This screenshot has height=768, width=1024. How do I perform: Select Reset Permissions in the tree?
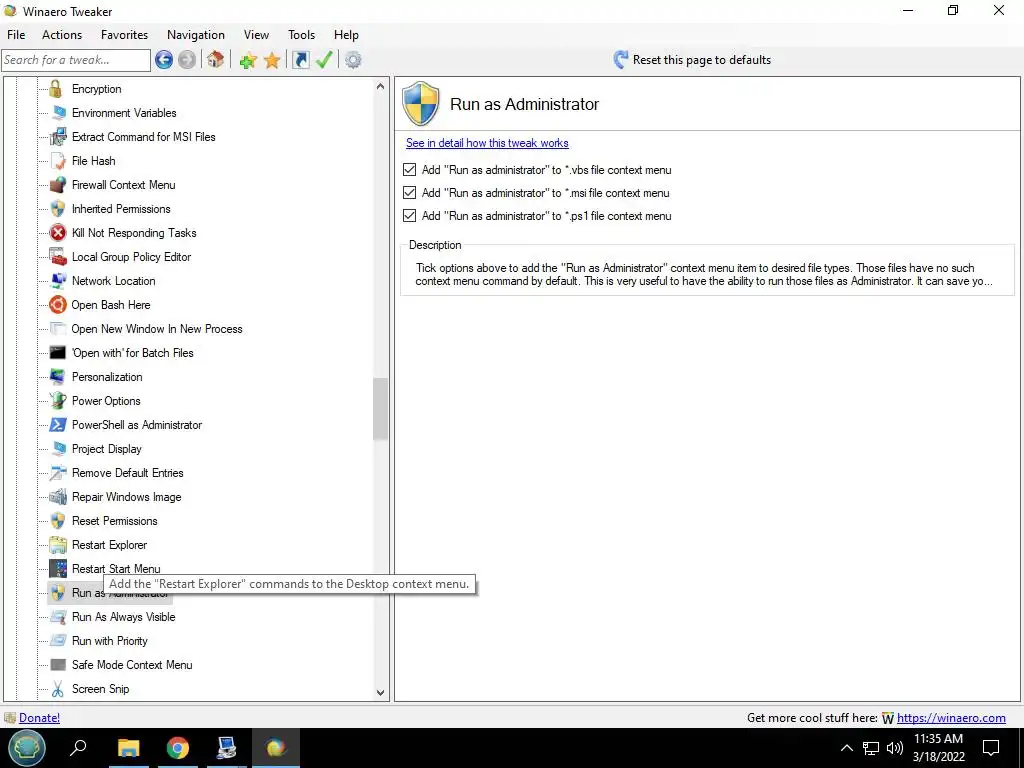[114, 521]
